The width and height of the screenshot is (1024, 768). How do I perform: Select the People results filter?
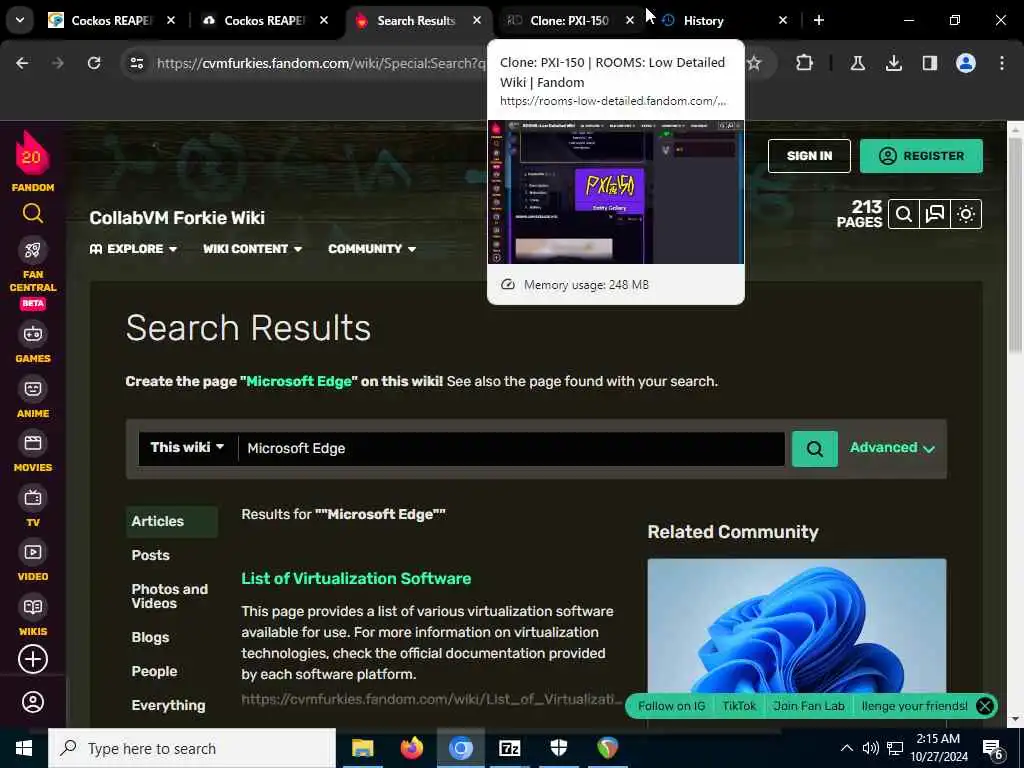point(154,671)
